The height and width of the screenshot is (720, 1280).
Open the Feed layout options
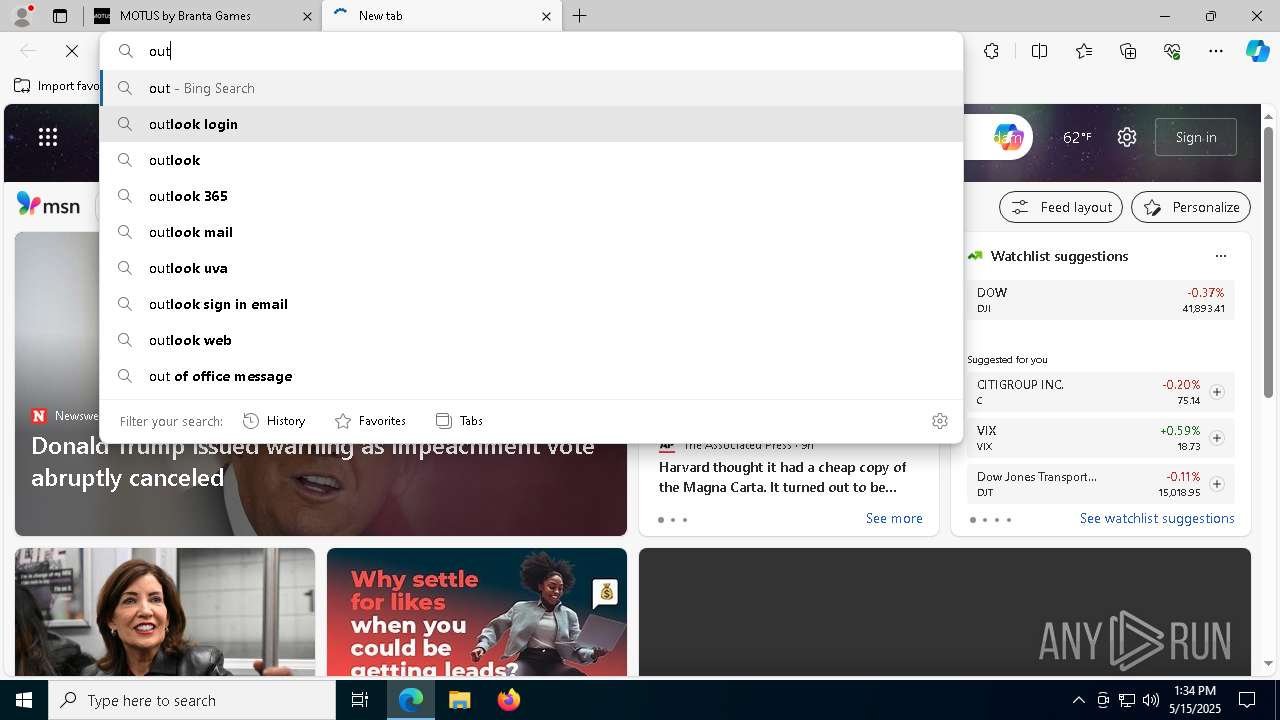point(1061,207)
